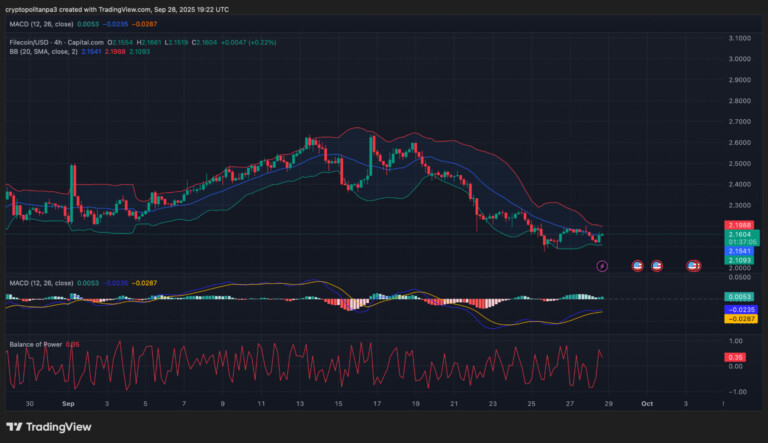
Task: Click the green 2.1093 lower band price tag
Action: pos(741,259)
